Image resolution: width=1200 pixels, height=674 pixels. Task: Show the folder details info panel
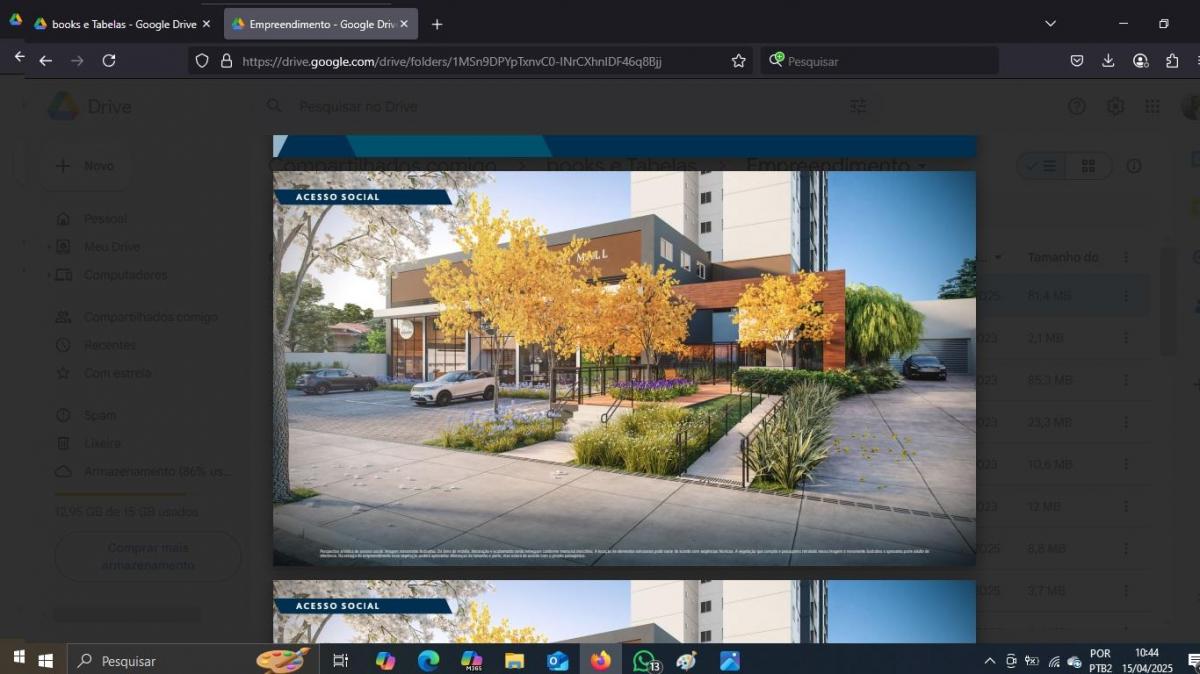pos(1134,166)
